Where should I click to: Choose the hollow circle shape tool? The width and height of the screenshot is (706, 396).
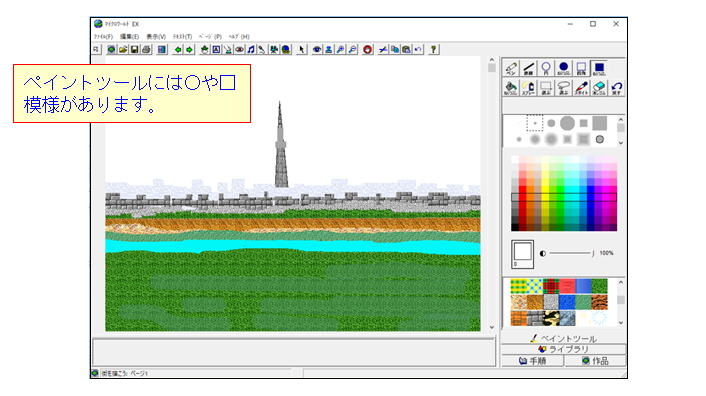pyautogui.click(x=546, y=68)
